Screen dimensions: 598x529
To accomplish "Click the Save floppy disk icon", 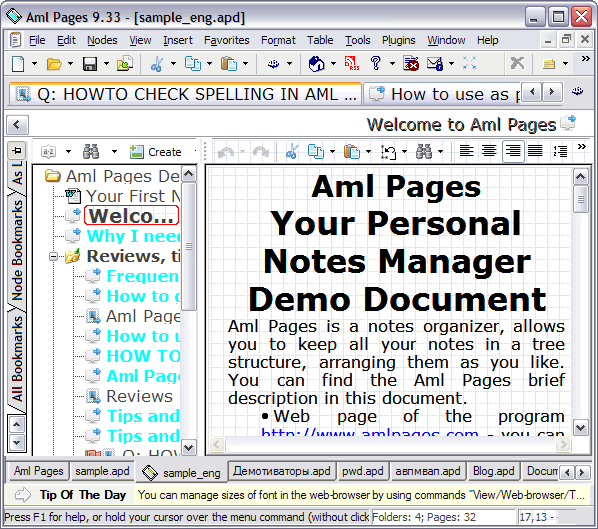I will (90, 64).
